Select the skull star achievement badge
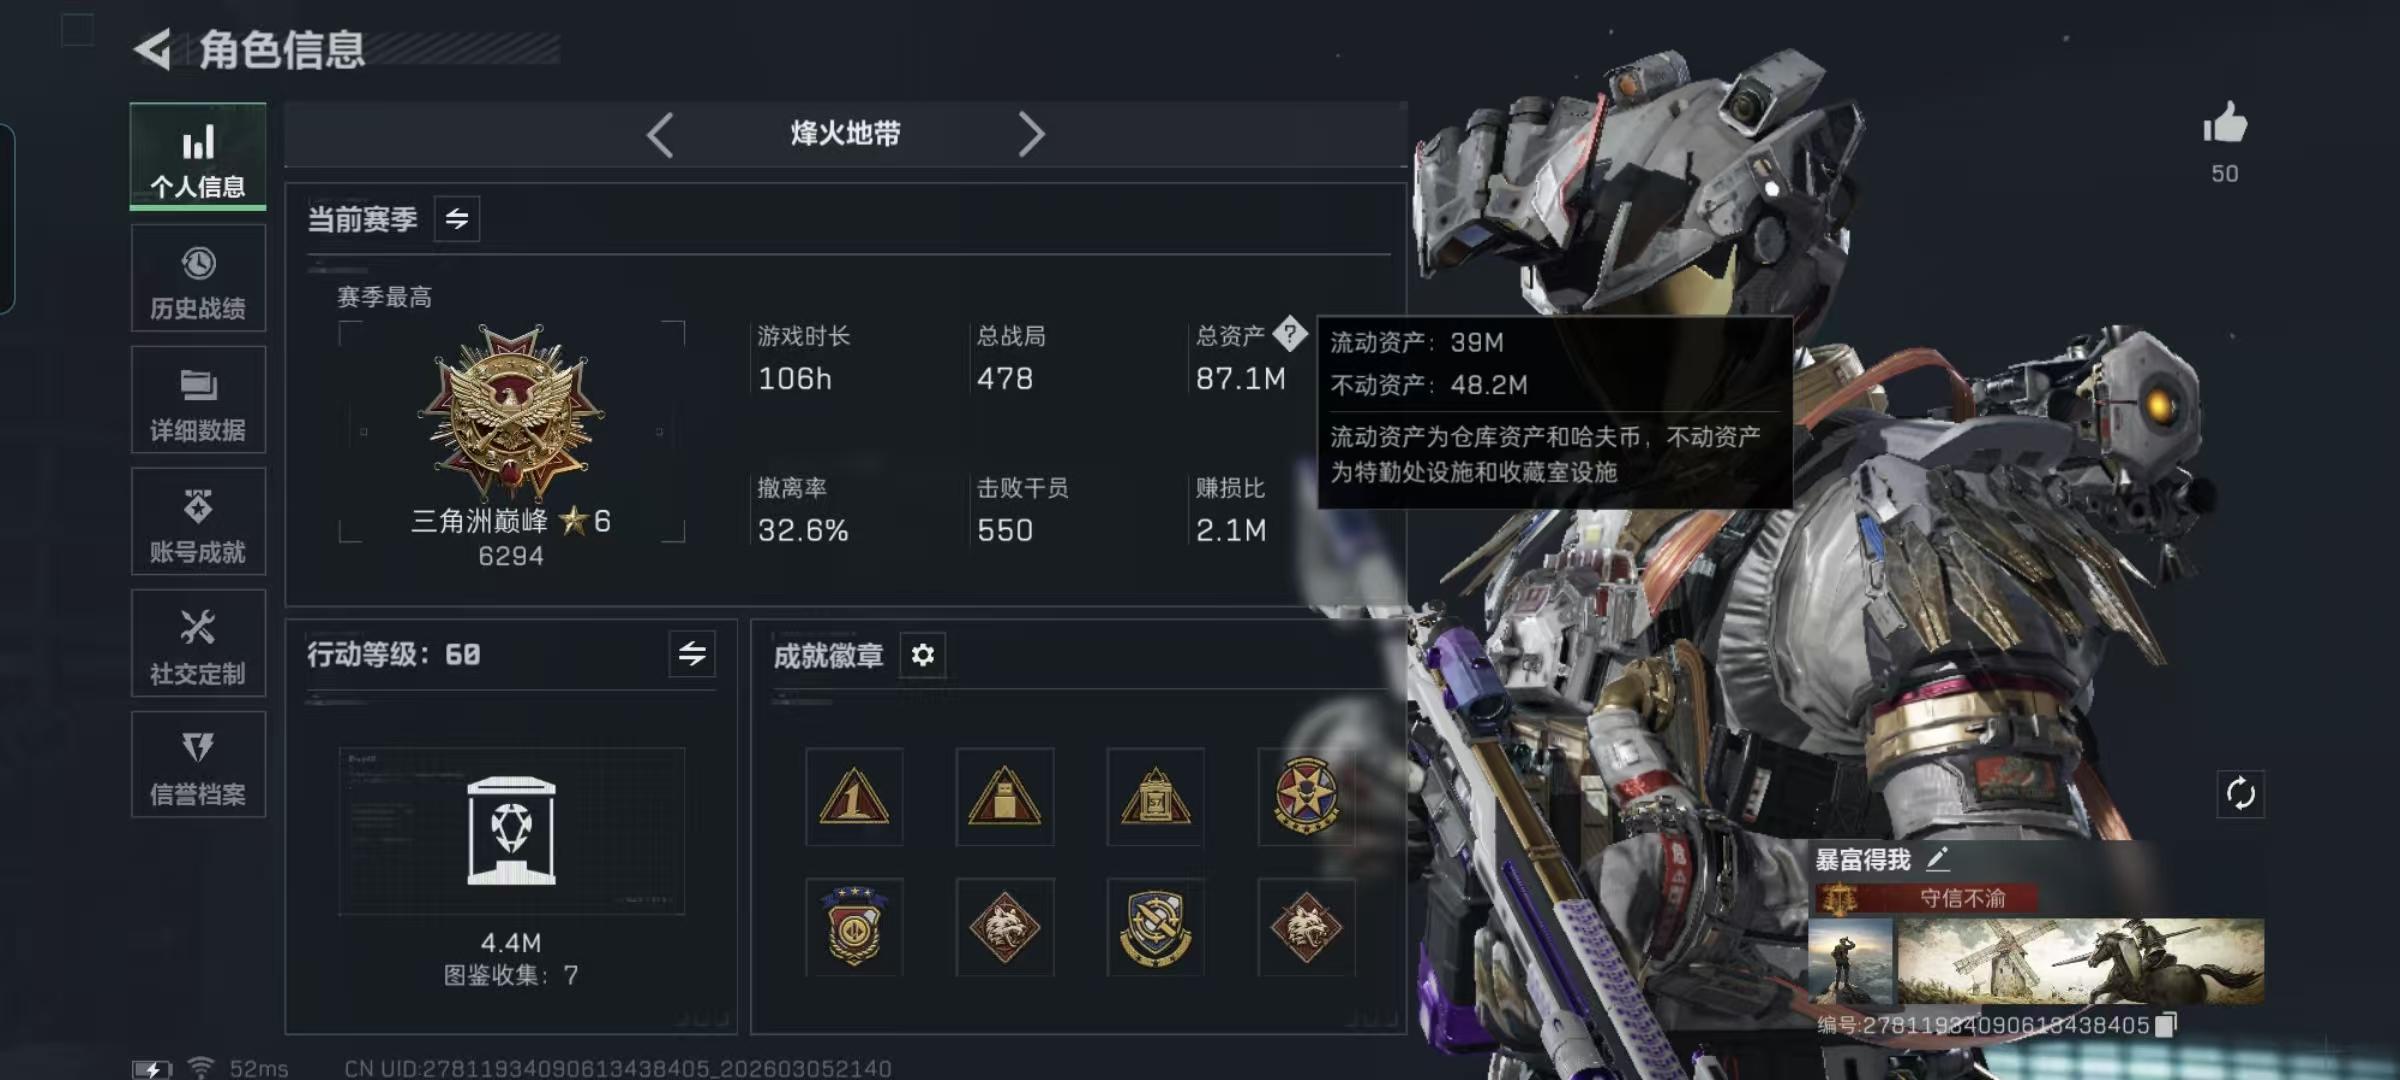 click(x=1306, y=797)
